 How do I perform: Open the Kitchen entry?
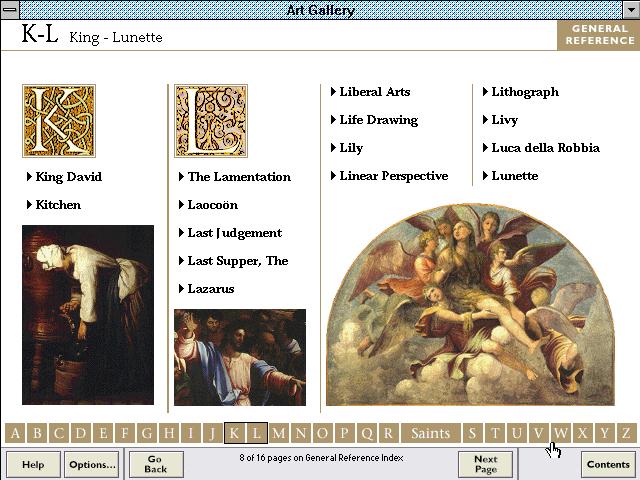pyautogui.click(x=54, y=204)
